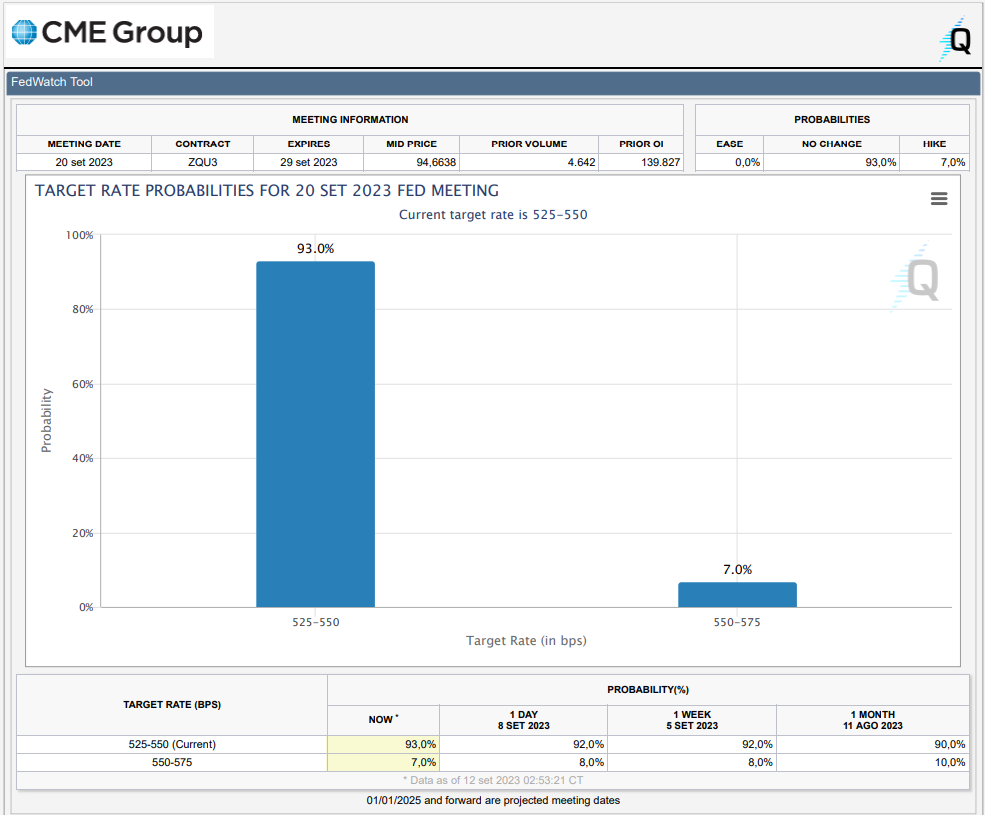
Task: Click the projected meeting dates note
Action: [493, 800]
